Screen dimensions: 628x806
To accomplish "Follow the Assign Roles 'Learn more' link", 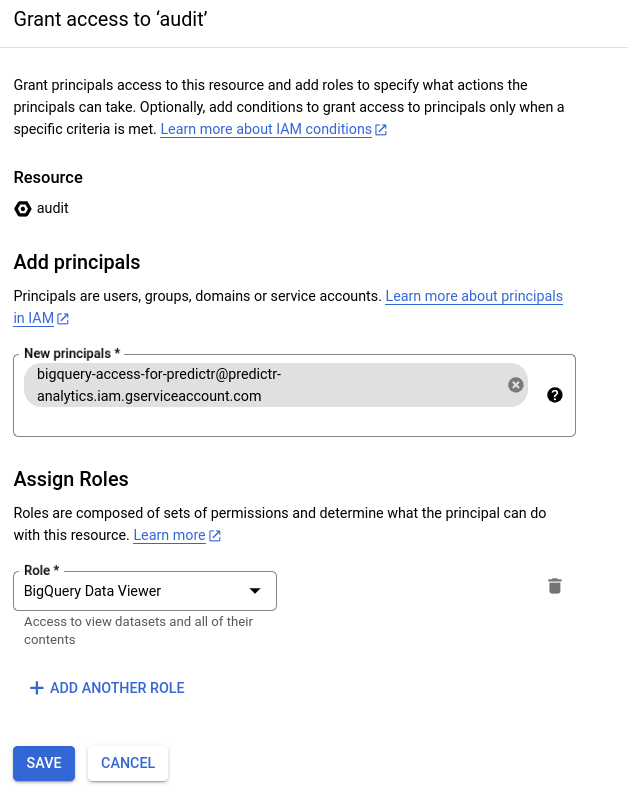I will point(170,535).
